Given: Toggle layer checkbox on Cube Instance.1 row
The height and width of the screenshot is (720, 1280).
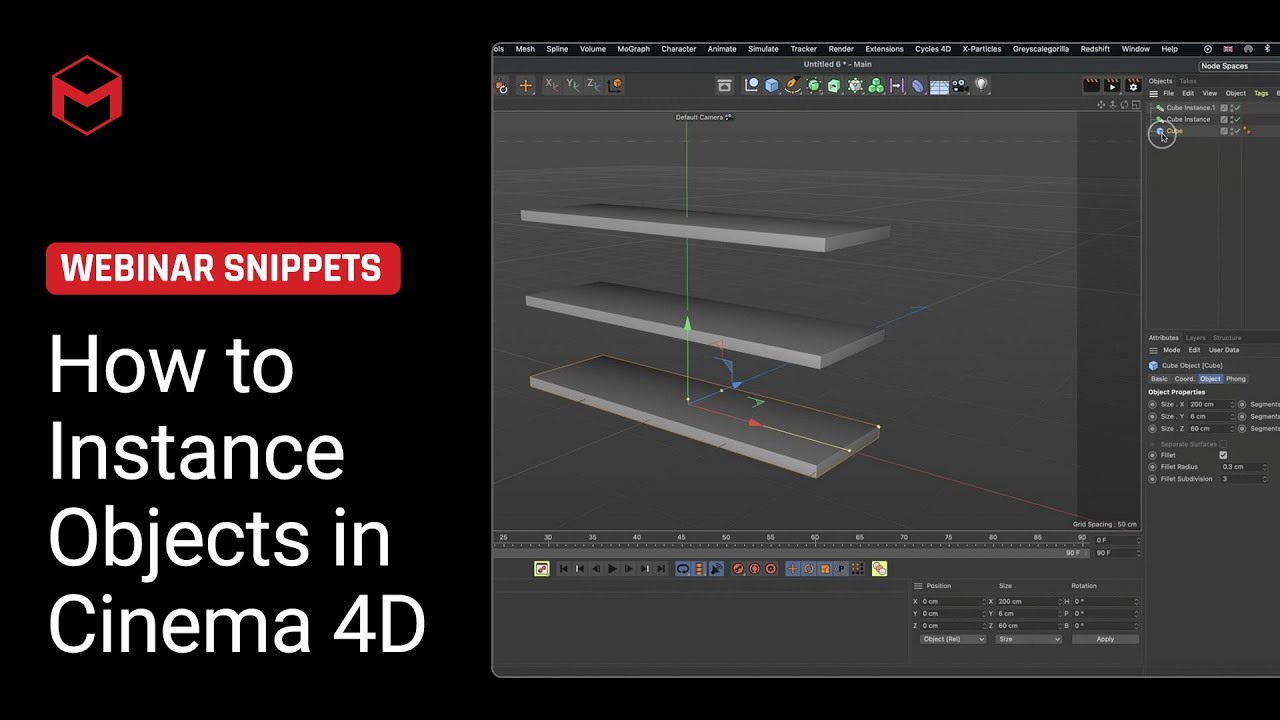Looking at the screenshot, I should (1224, 108).
